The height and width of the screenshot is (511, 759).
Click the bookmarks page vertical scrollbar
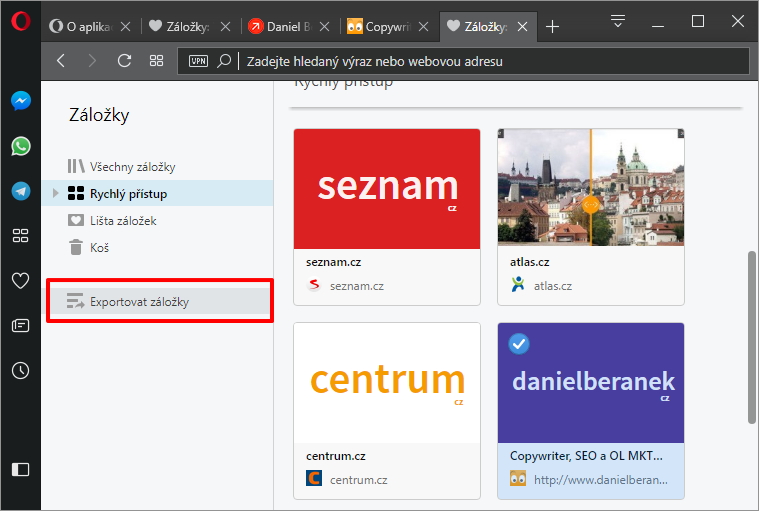click(751, 337)
